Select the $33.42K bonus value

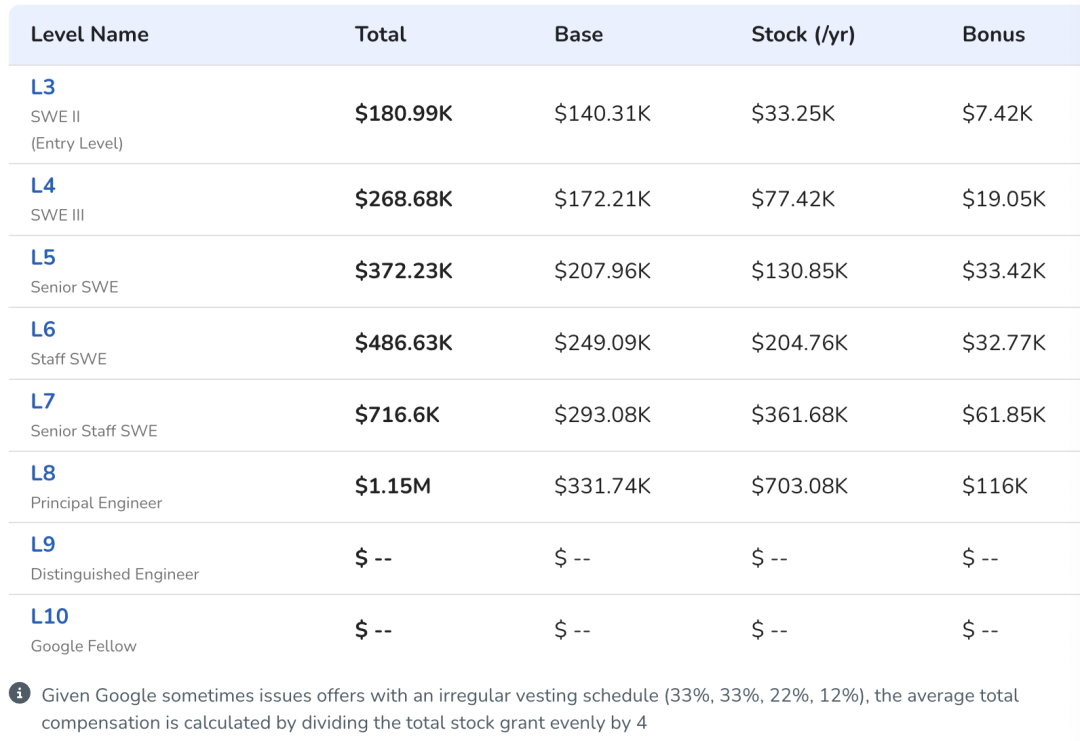(1004, 271)
